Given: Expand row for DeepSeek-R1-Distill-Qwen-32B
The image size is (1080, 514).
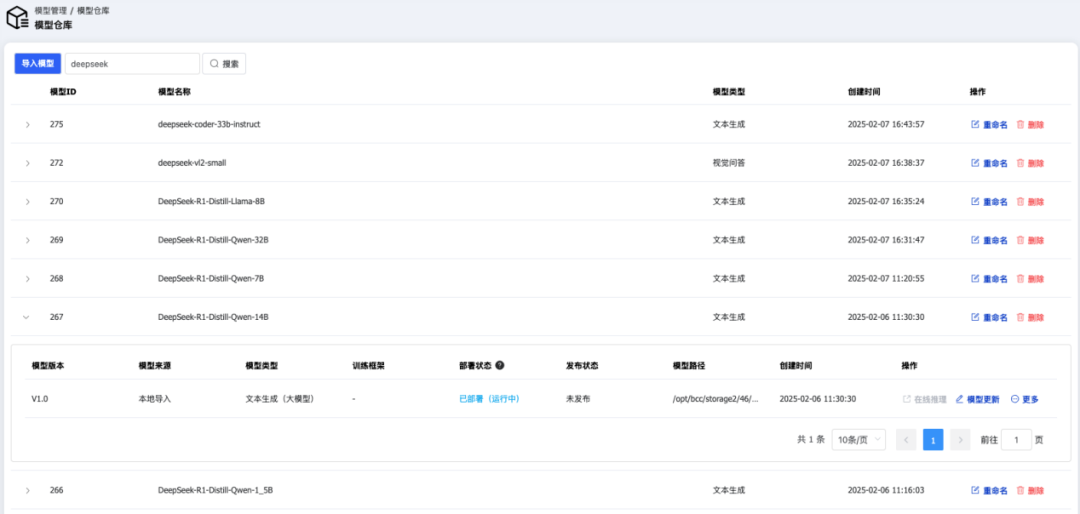Looking at the screenshot, I should [27, 240].
